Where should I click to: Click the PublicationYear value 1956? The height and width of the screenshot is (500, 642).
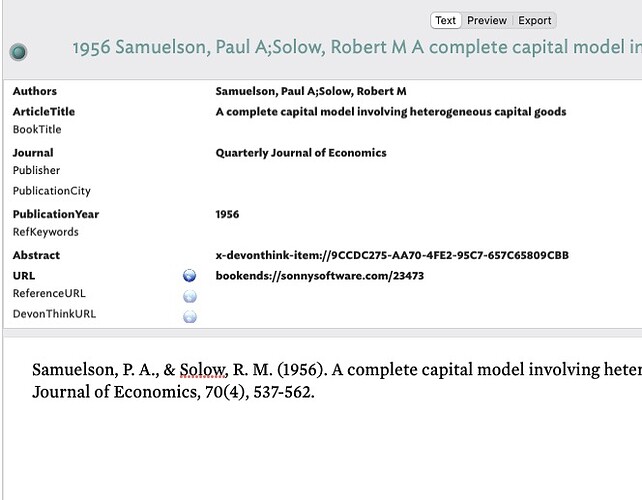[x=227, y=214]
